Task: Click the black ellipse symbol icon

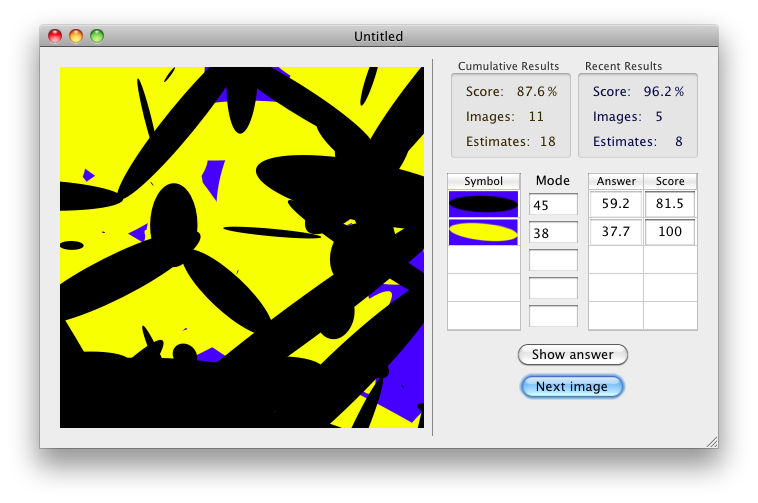Action: coord(483,204)
